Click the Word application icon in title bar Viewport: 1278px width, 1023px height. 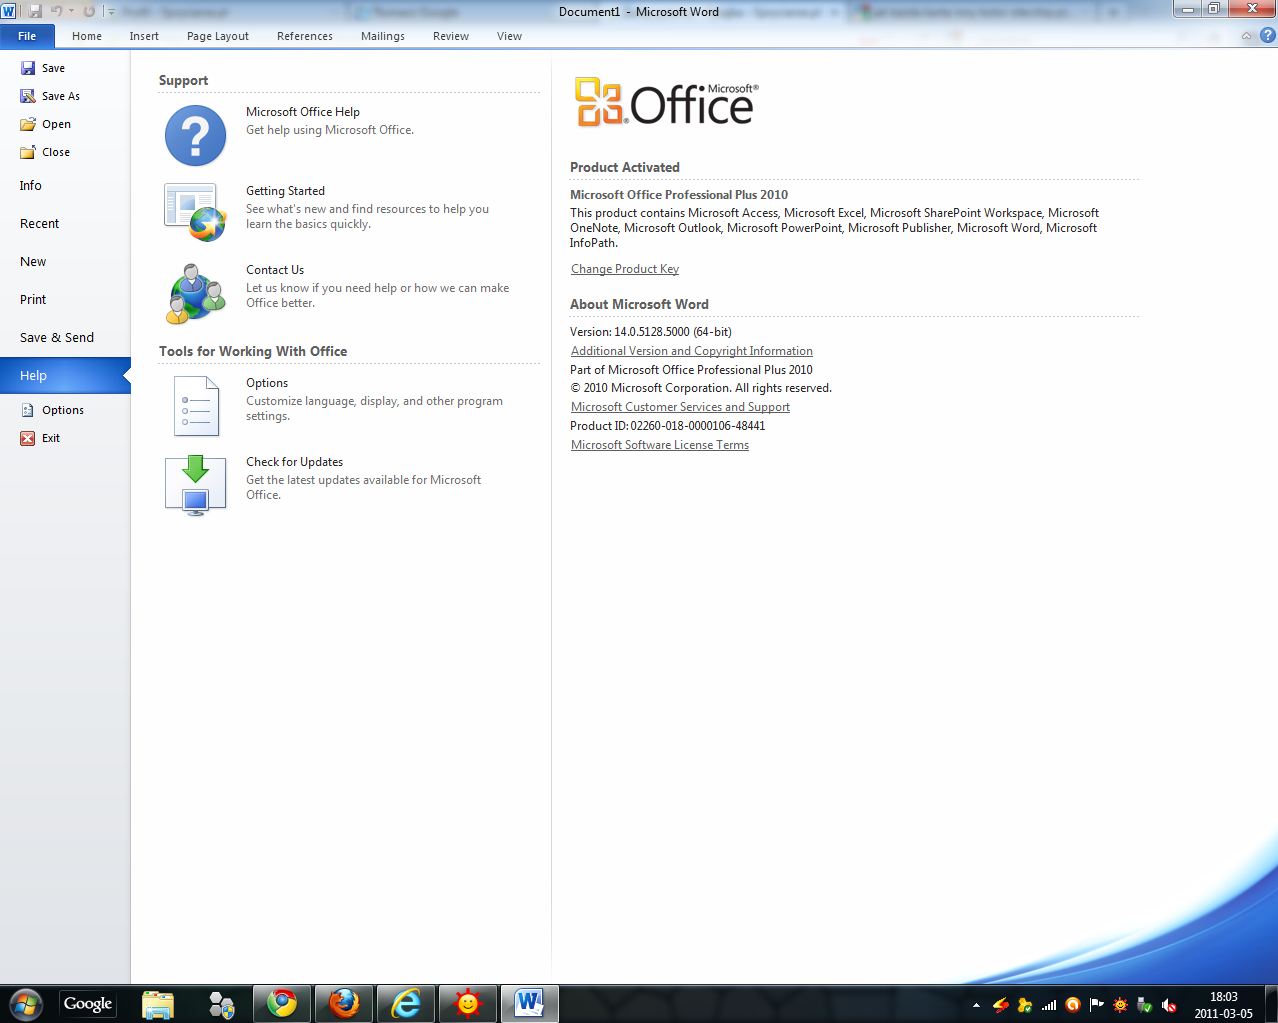9,11
